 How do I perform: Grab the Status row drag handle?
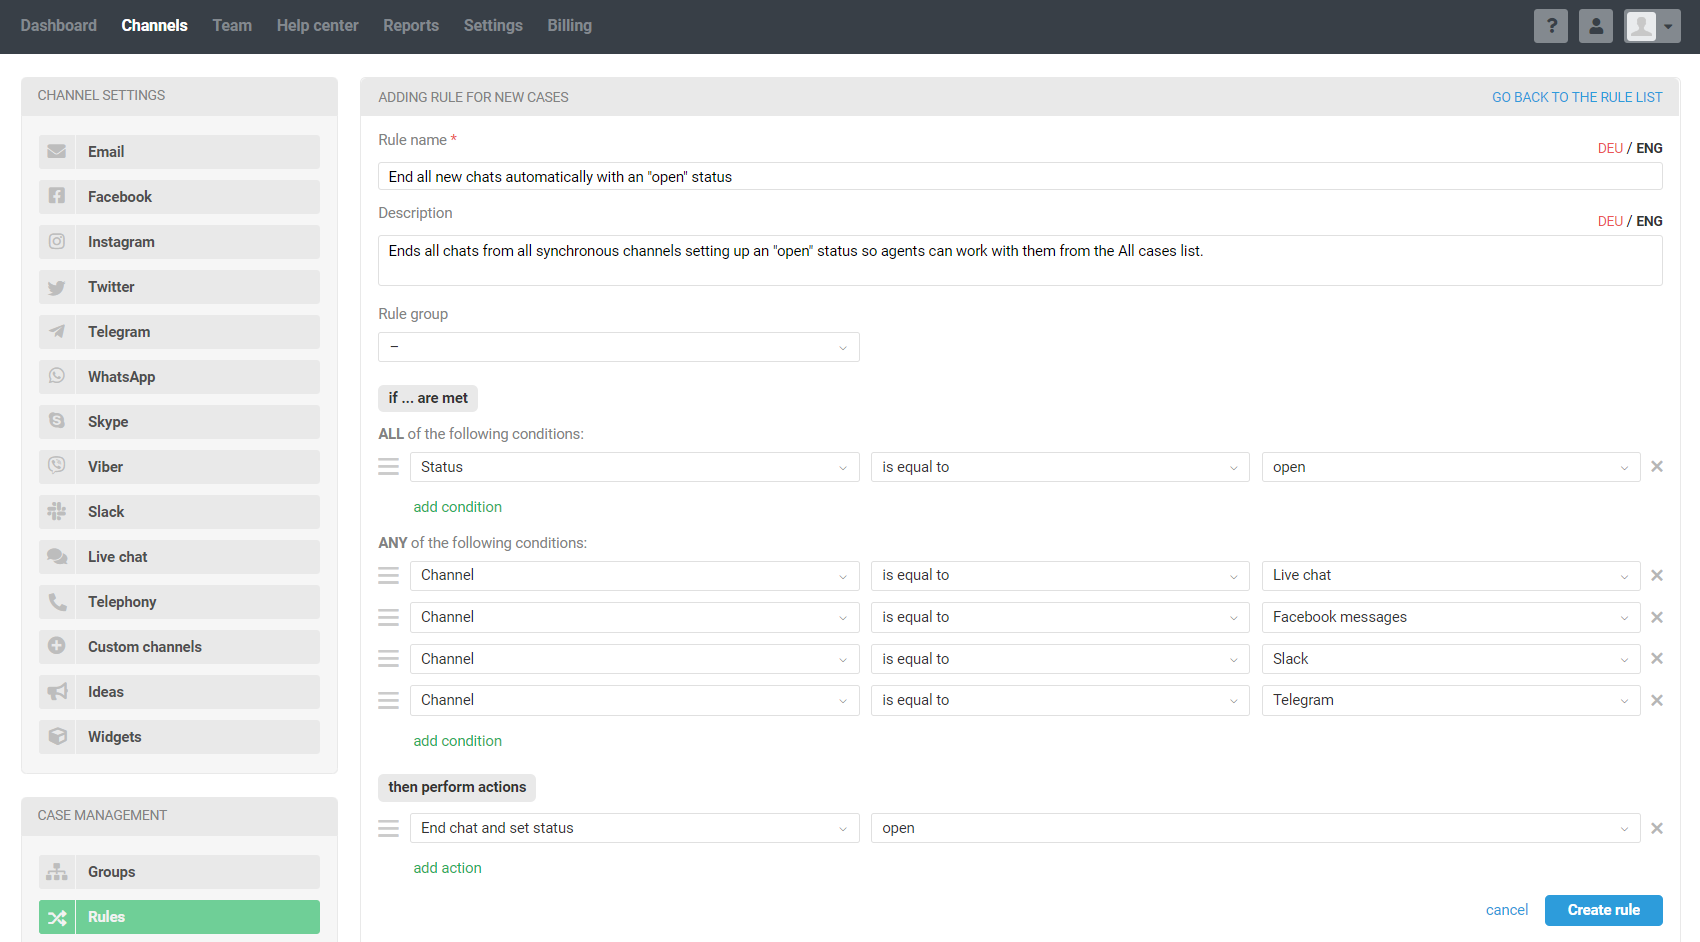[388, 467]
